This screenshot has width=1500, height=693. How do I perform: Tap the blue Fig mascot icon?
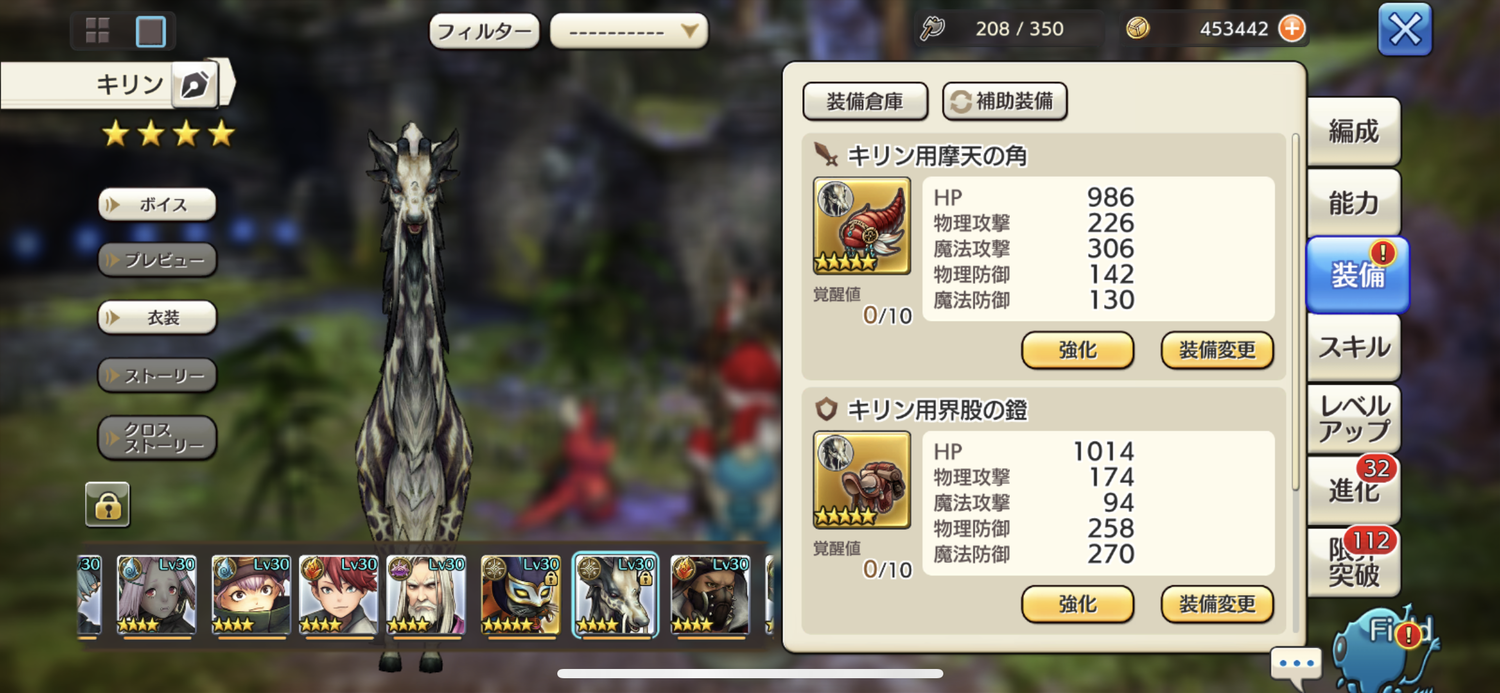pyautogui.click(x=1388, y=646)
